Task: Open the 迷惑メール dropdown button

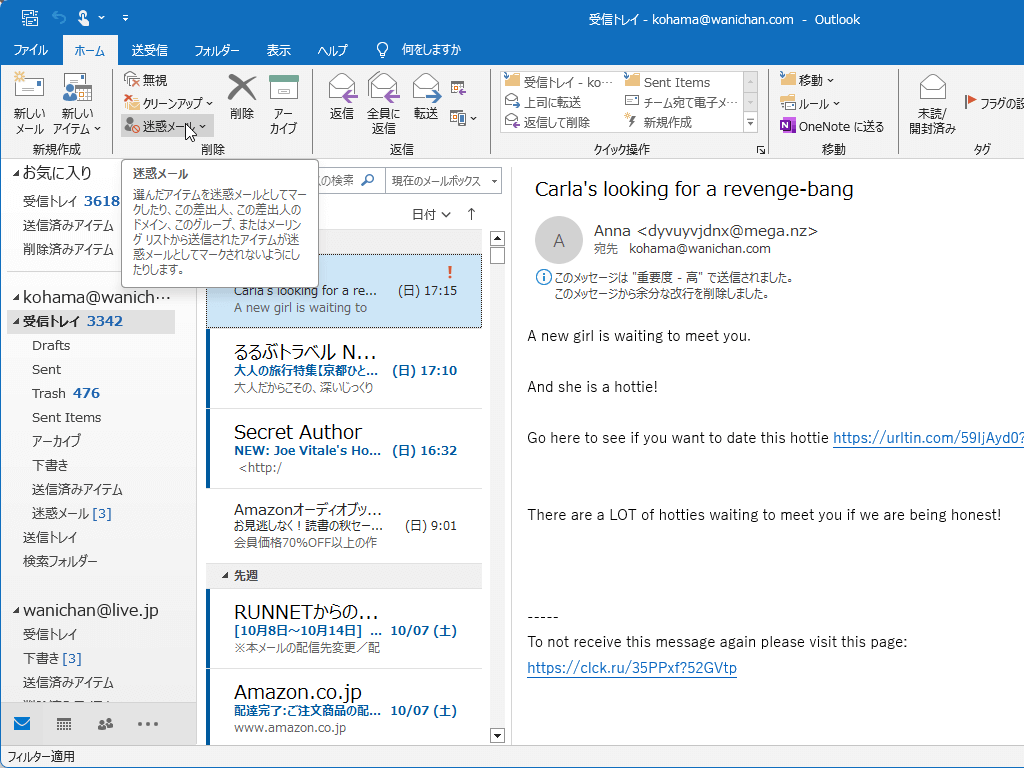Action: tap(167, 126)
